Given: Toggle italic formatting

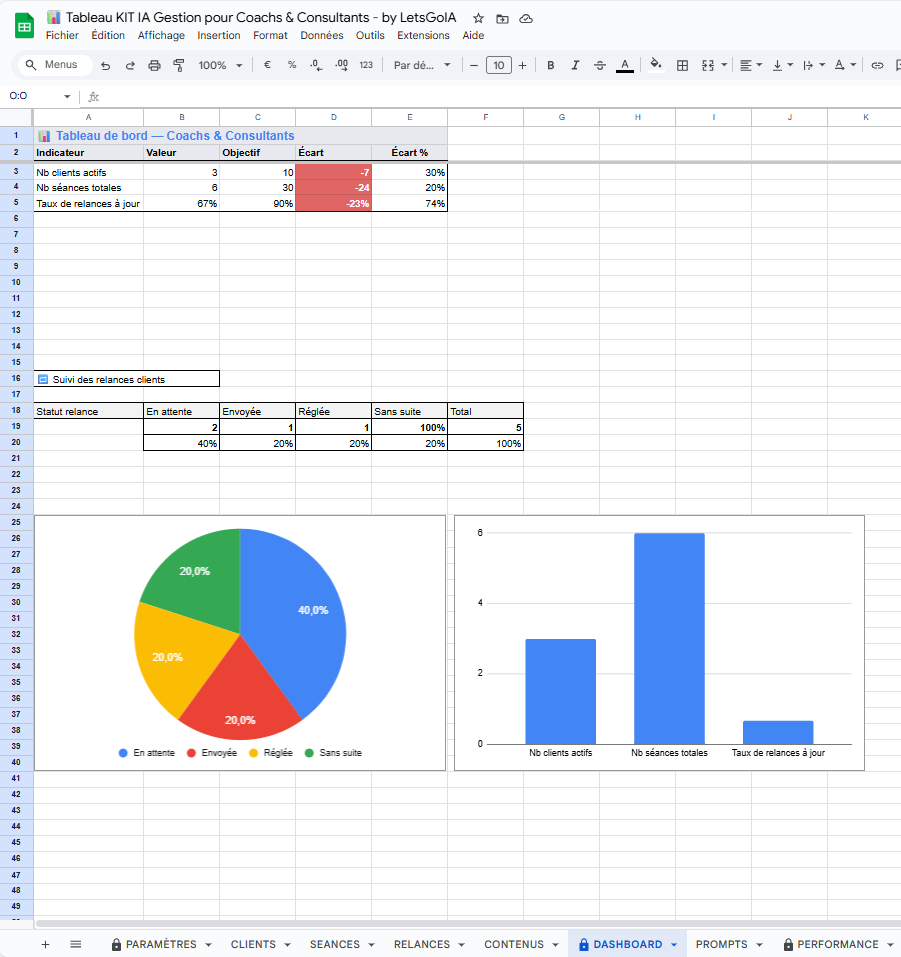Looking at the screenshot, I should pyautogui.click(x=575, y=65).
